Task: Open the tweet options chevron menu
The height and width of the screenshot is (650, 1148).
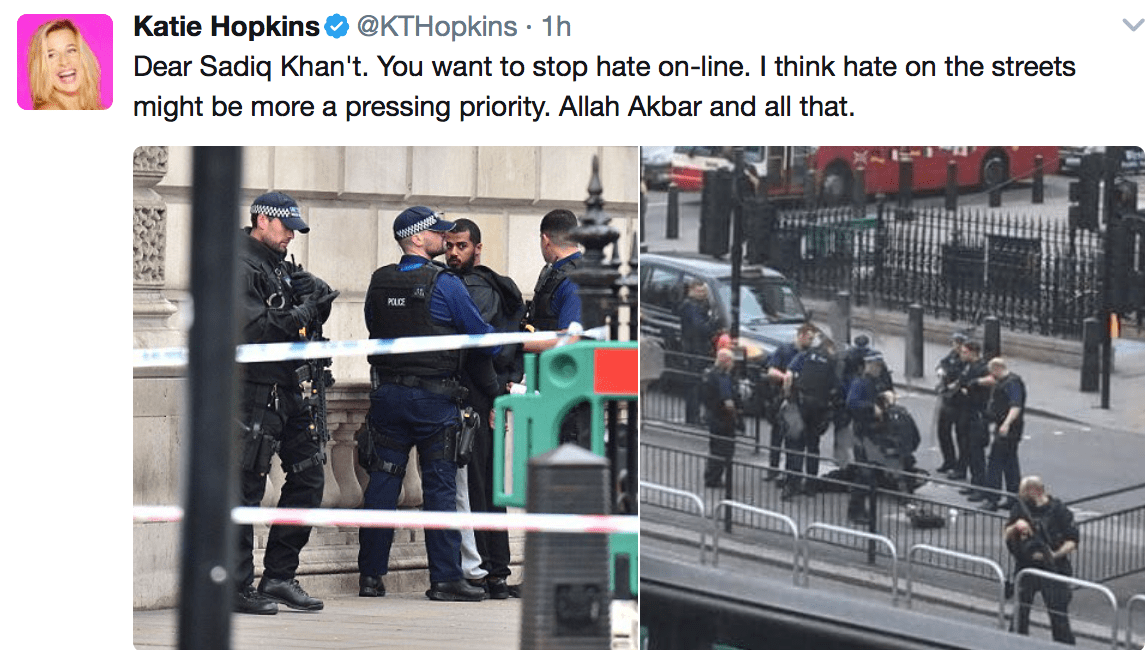Action: pos(1133,26)
